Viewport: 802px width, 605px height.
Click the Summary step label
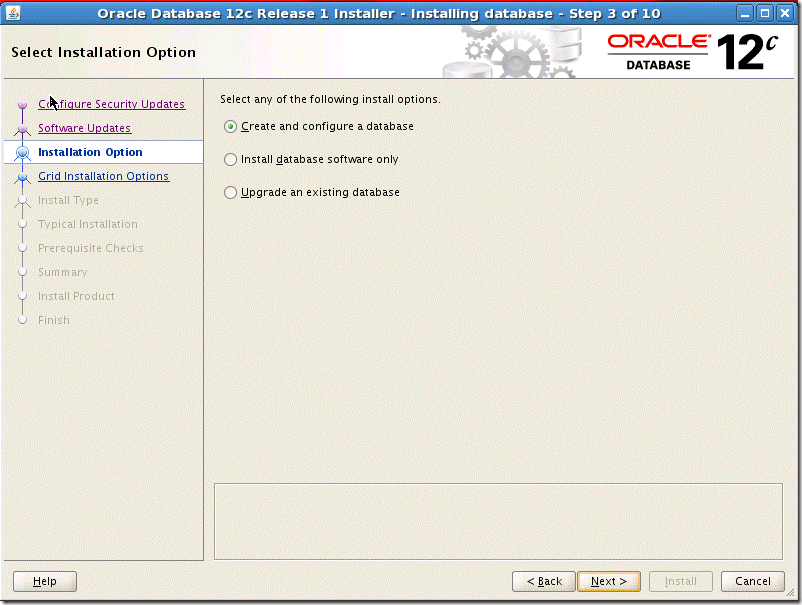(x=62, y=272)
